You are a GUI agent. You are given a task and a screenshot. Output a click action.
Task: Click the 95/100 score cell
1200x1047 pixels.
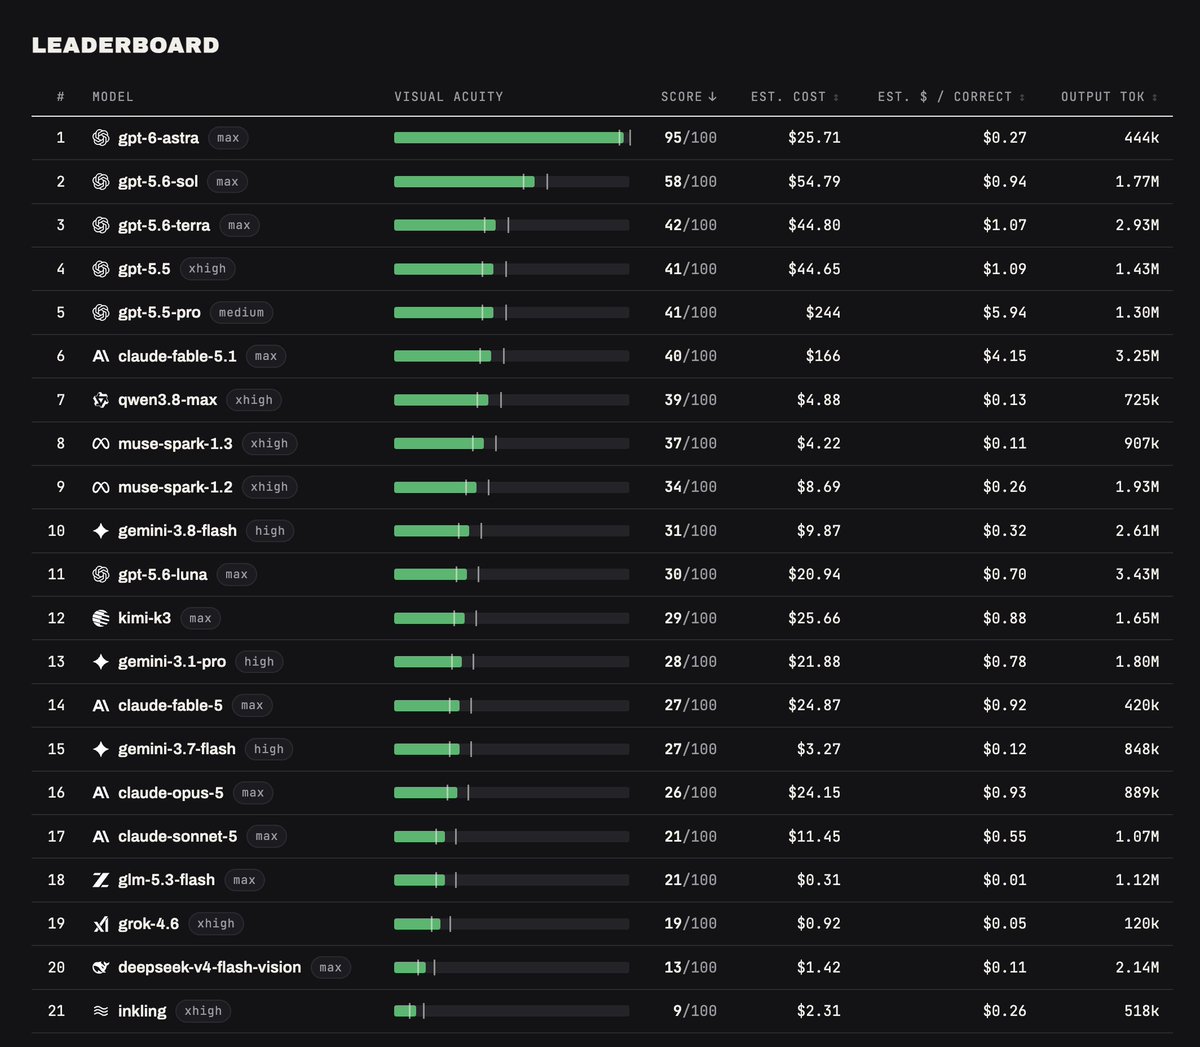click(x=690, y=138)
